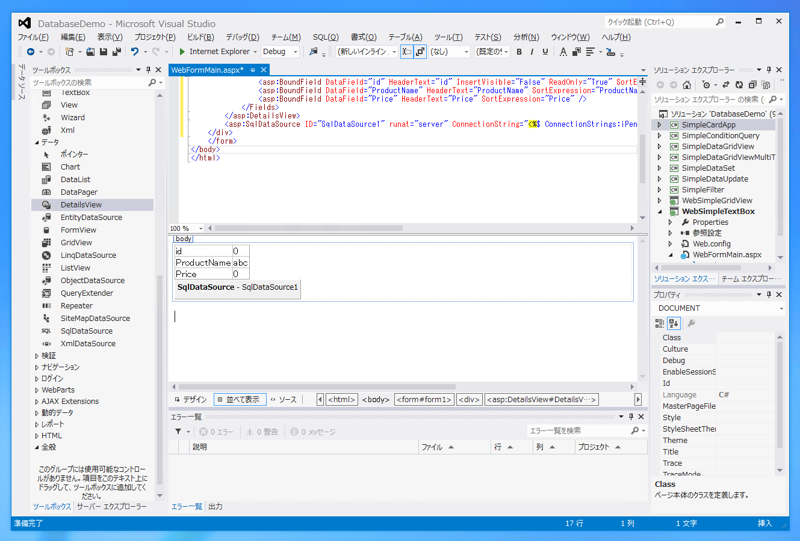This screenshot has width=800, height=541.
Task: Click SqlDataSource1 control in designer
Action: (x=237, y=287)
